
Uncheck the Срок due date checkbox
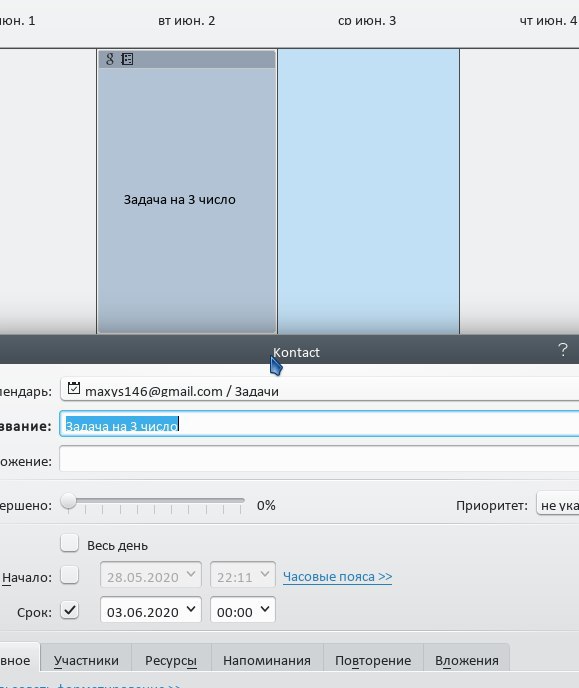pyautogui.click(x=69, y=610)
